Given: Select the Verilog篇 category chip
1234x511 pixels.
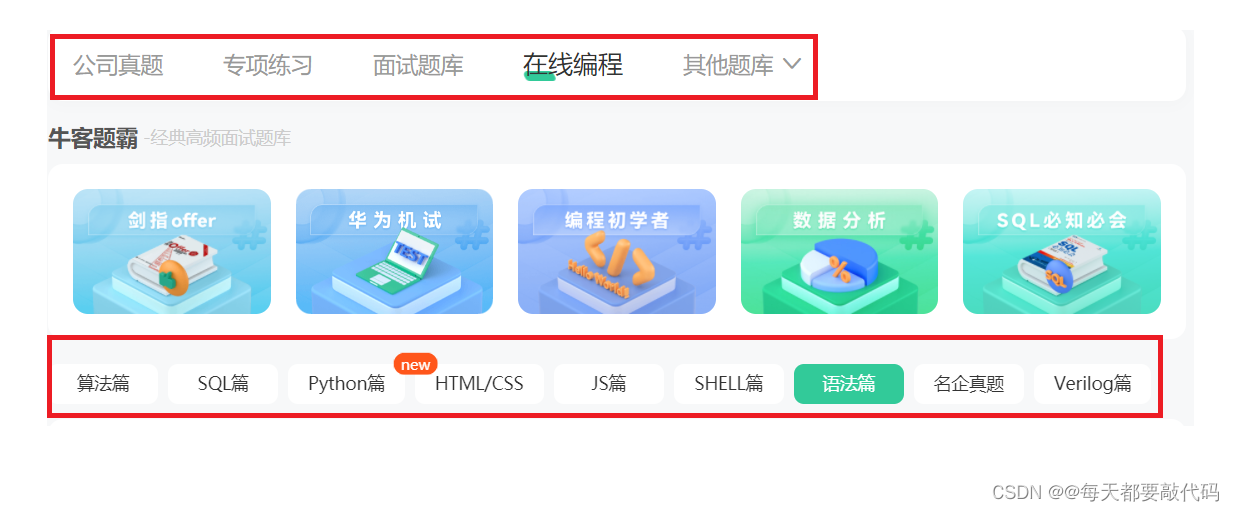Looking at the screenshot, I should pos(1093,383).
